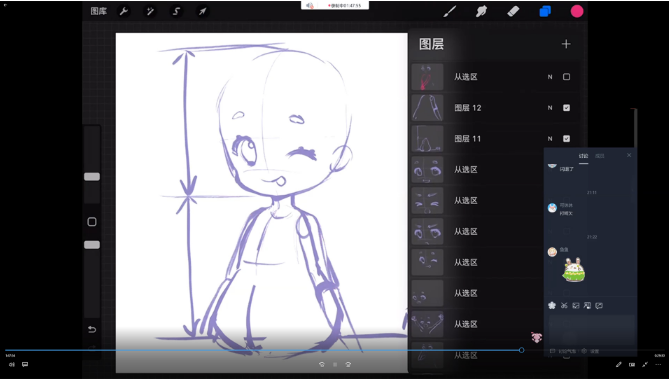Click the bunny sticker in chat
This screenshot has height=379, width=669.
tap(574, 269)
